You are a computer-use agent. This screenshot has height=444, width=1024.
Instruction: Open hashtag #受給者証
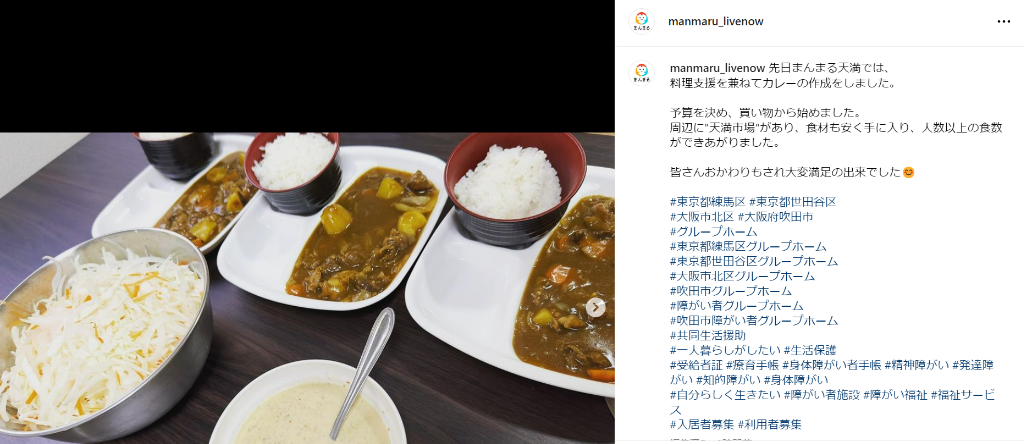696,365
